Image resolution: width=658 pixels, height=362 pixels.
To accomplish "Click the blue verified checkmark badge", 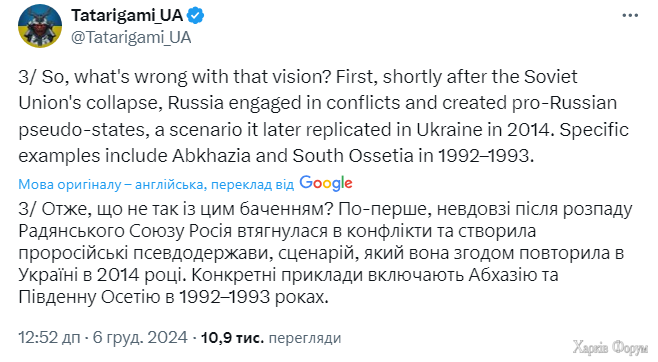I will [x=195, y=16].
